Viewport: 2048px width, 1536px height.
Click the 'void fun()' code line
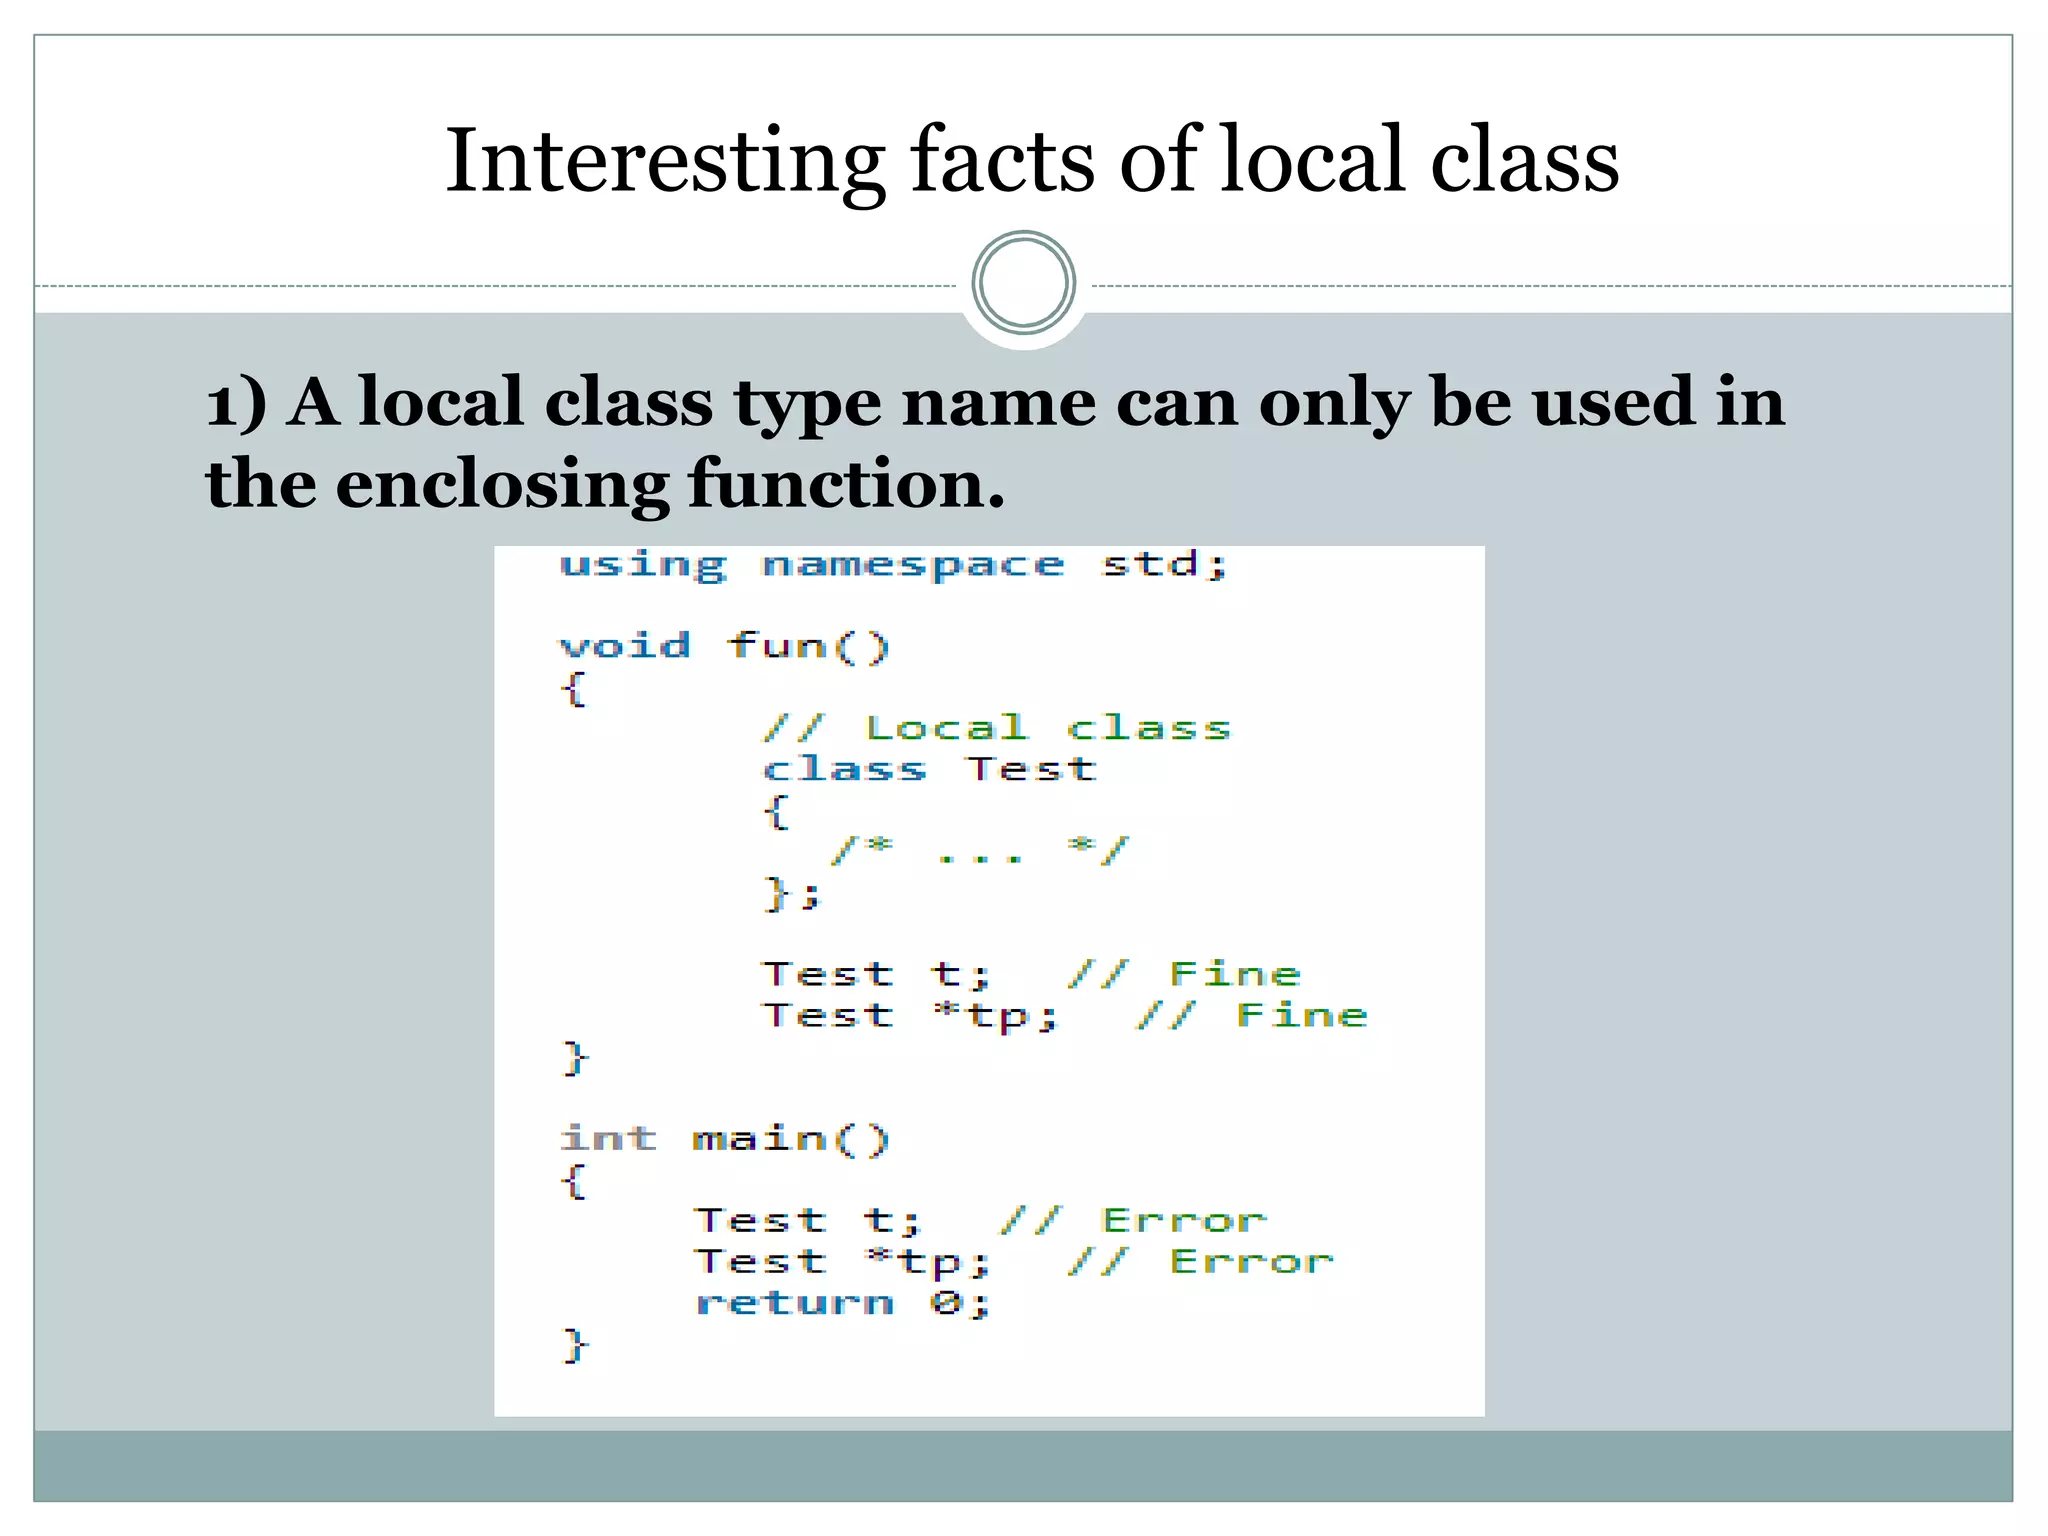tap(724, 647)
